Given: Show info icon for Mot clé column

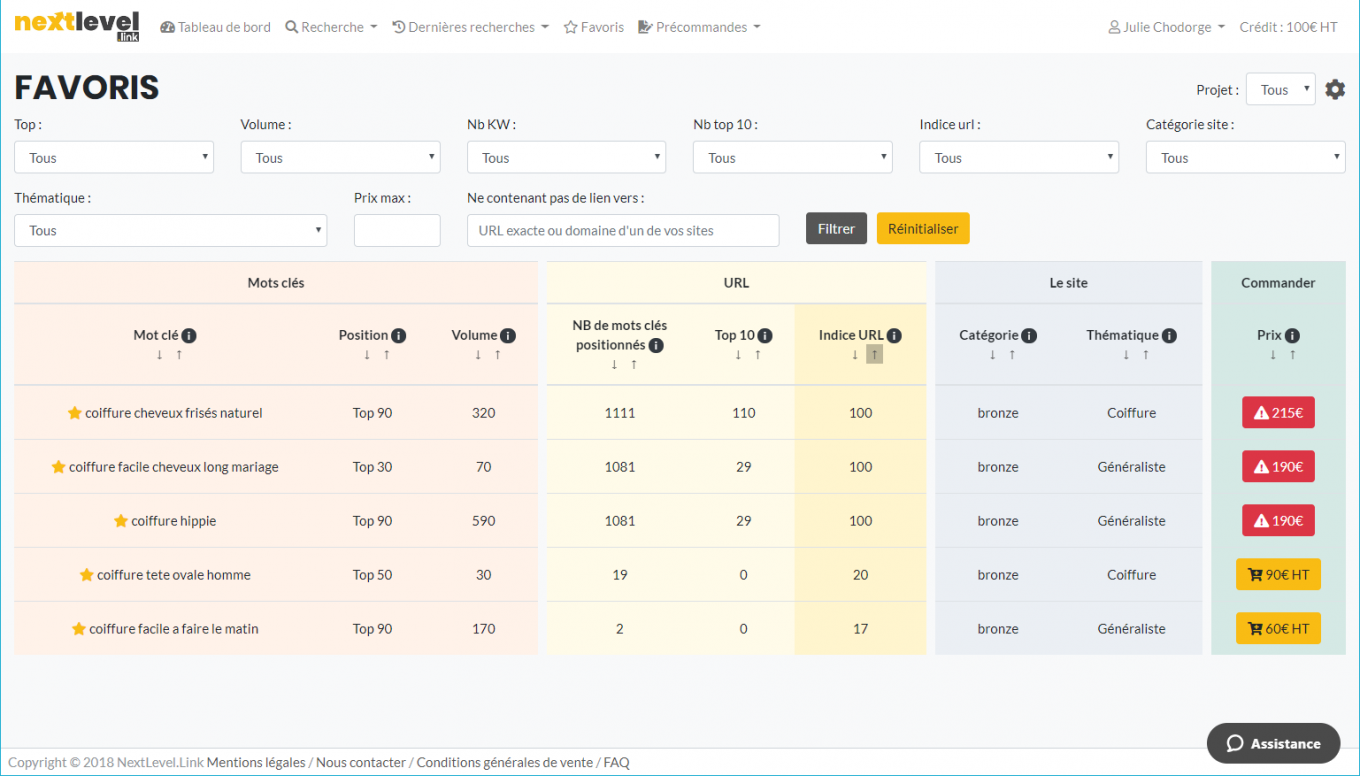Looking at the screenshot, I should tap(189, 336).
